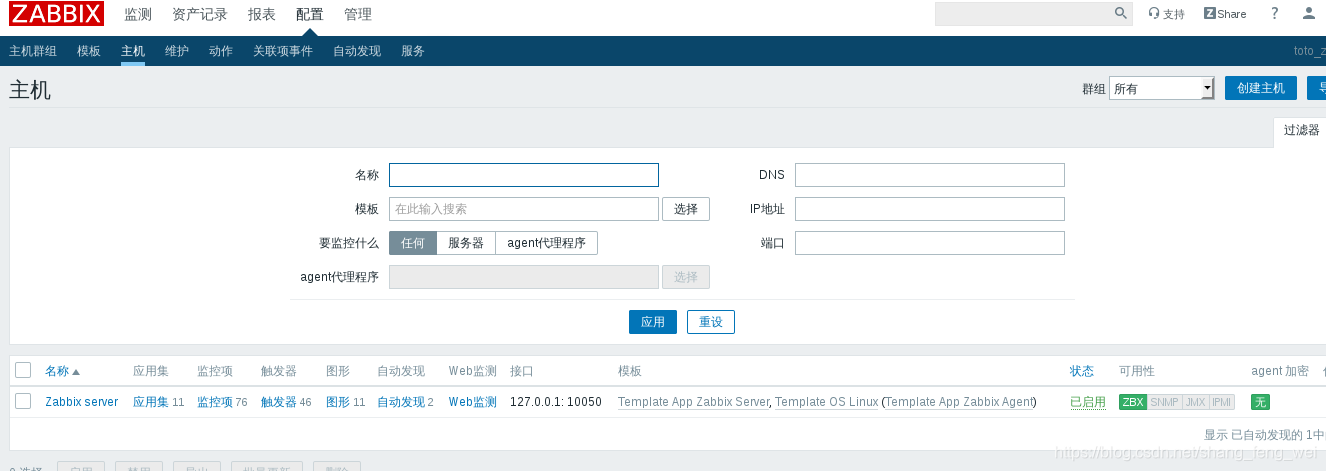Open the 应用集 link for Zabbix server

(x=151, y=402)
